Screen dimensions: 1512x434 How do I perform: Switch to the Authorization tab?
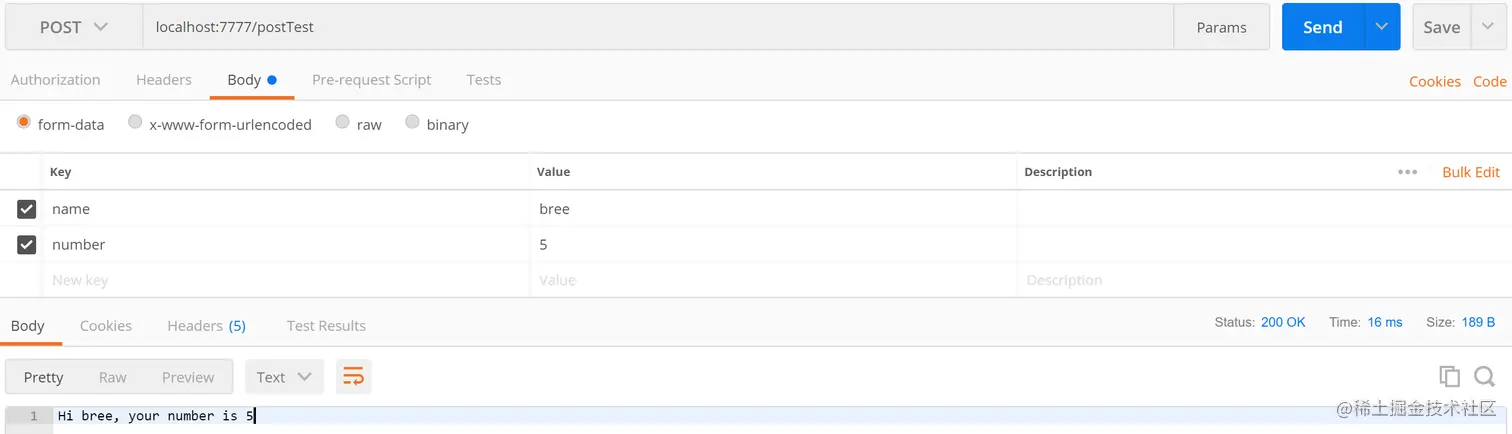coord(55,80)
